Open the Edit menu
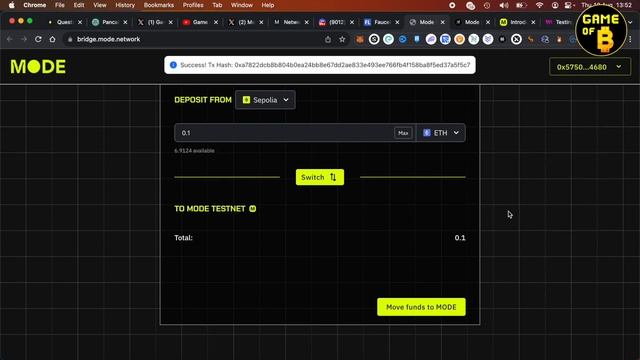Screen dimensions: 640x360 click(x=79, y=5)
